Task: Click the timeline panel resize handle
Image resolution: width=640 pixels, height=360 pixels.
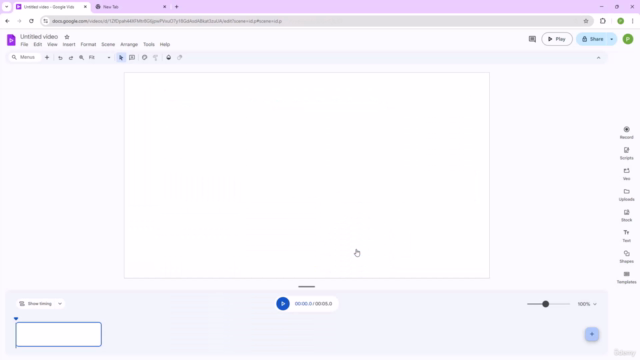Action: pyautogui.click(x=307, y=287)
